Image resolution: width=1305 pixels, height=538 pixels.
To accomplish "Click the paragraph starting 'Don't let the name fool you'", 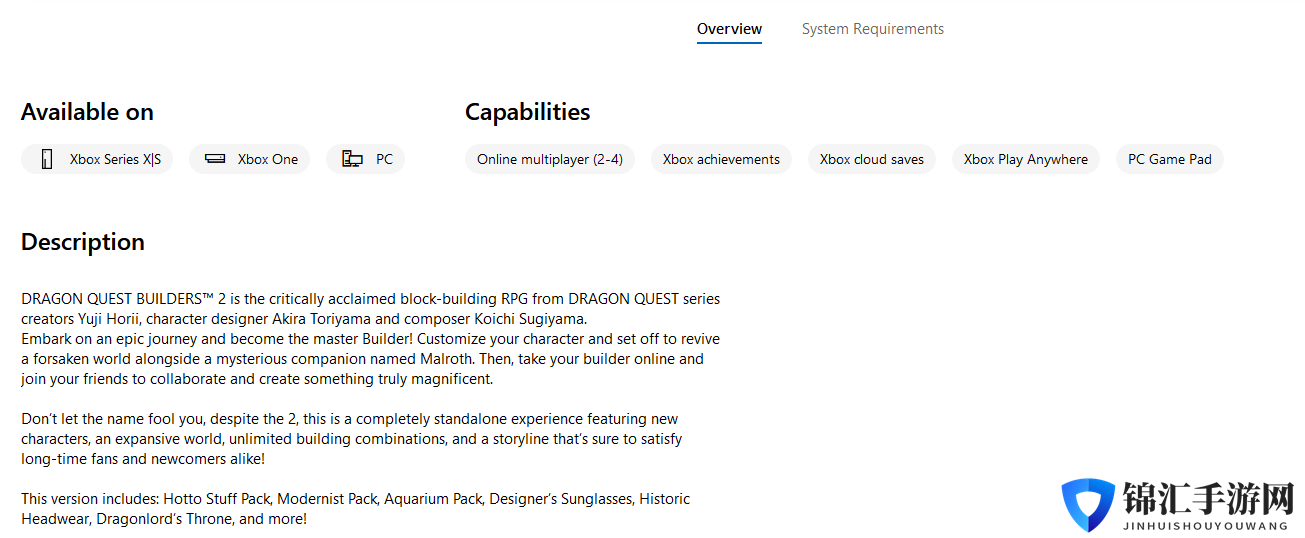I will coord(352,439).
